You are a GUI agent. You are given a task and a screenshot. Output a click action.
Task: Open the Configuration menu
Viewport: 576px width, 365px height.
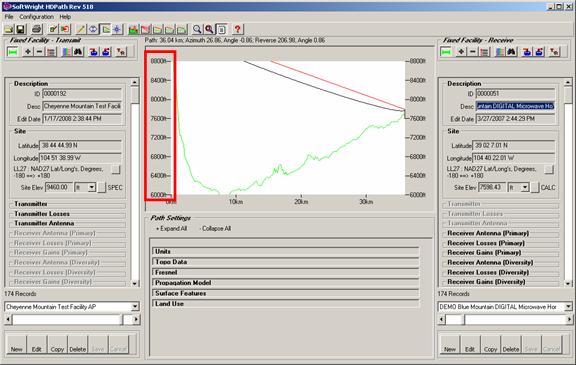click(36, 17)
